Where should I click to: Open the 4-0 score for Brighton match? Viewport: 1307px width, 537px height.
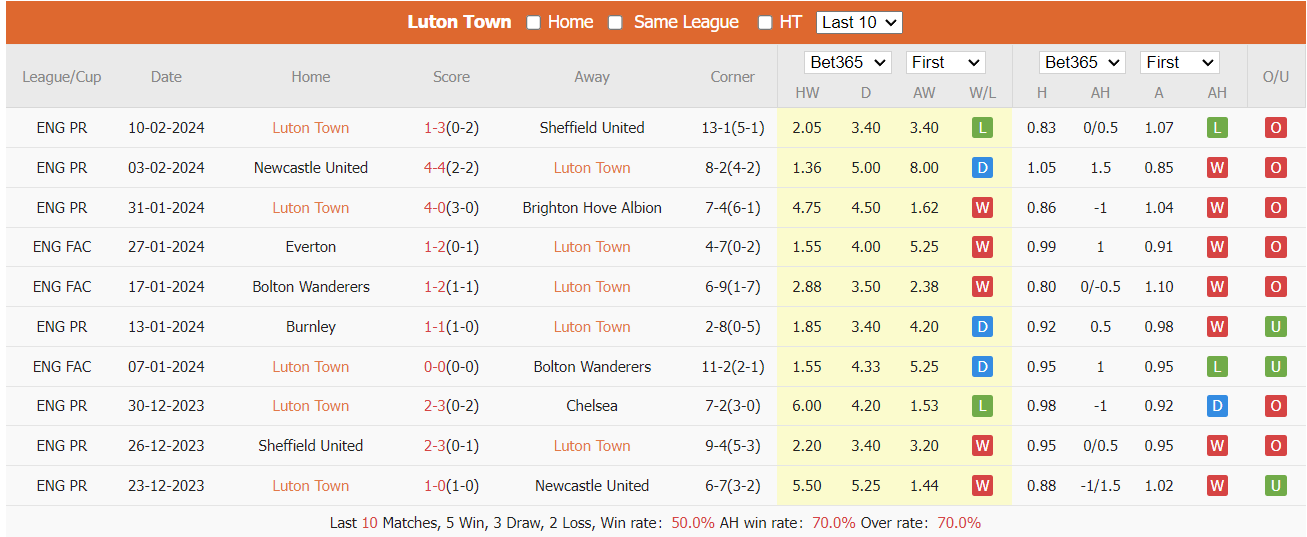pos(434,208)
